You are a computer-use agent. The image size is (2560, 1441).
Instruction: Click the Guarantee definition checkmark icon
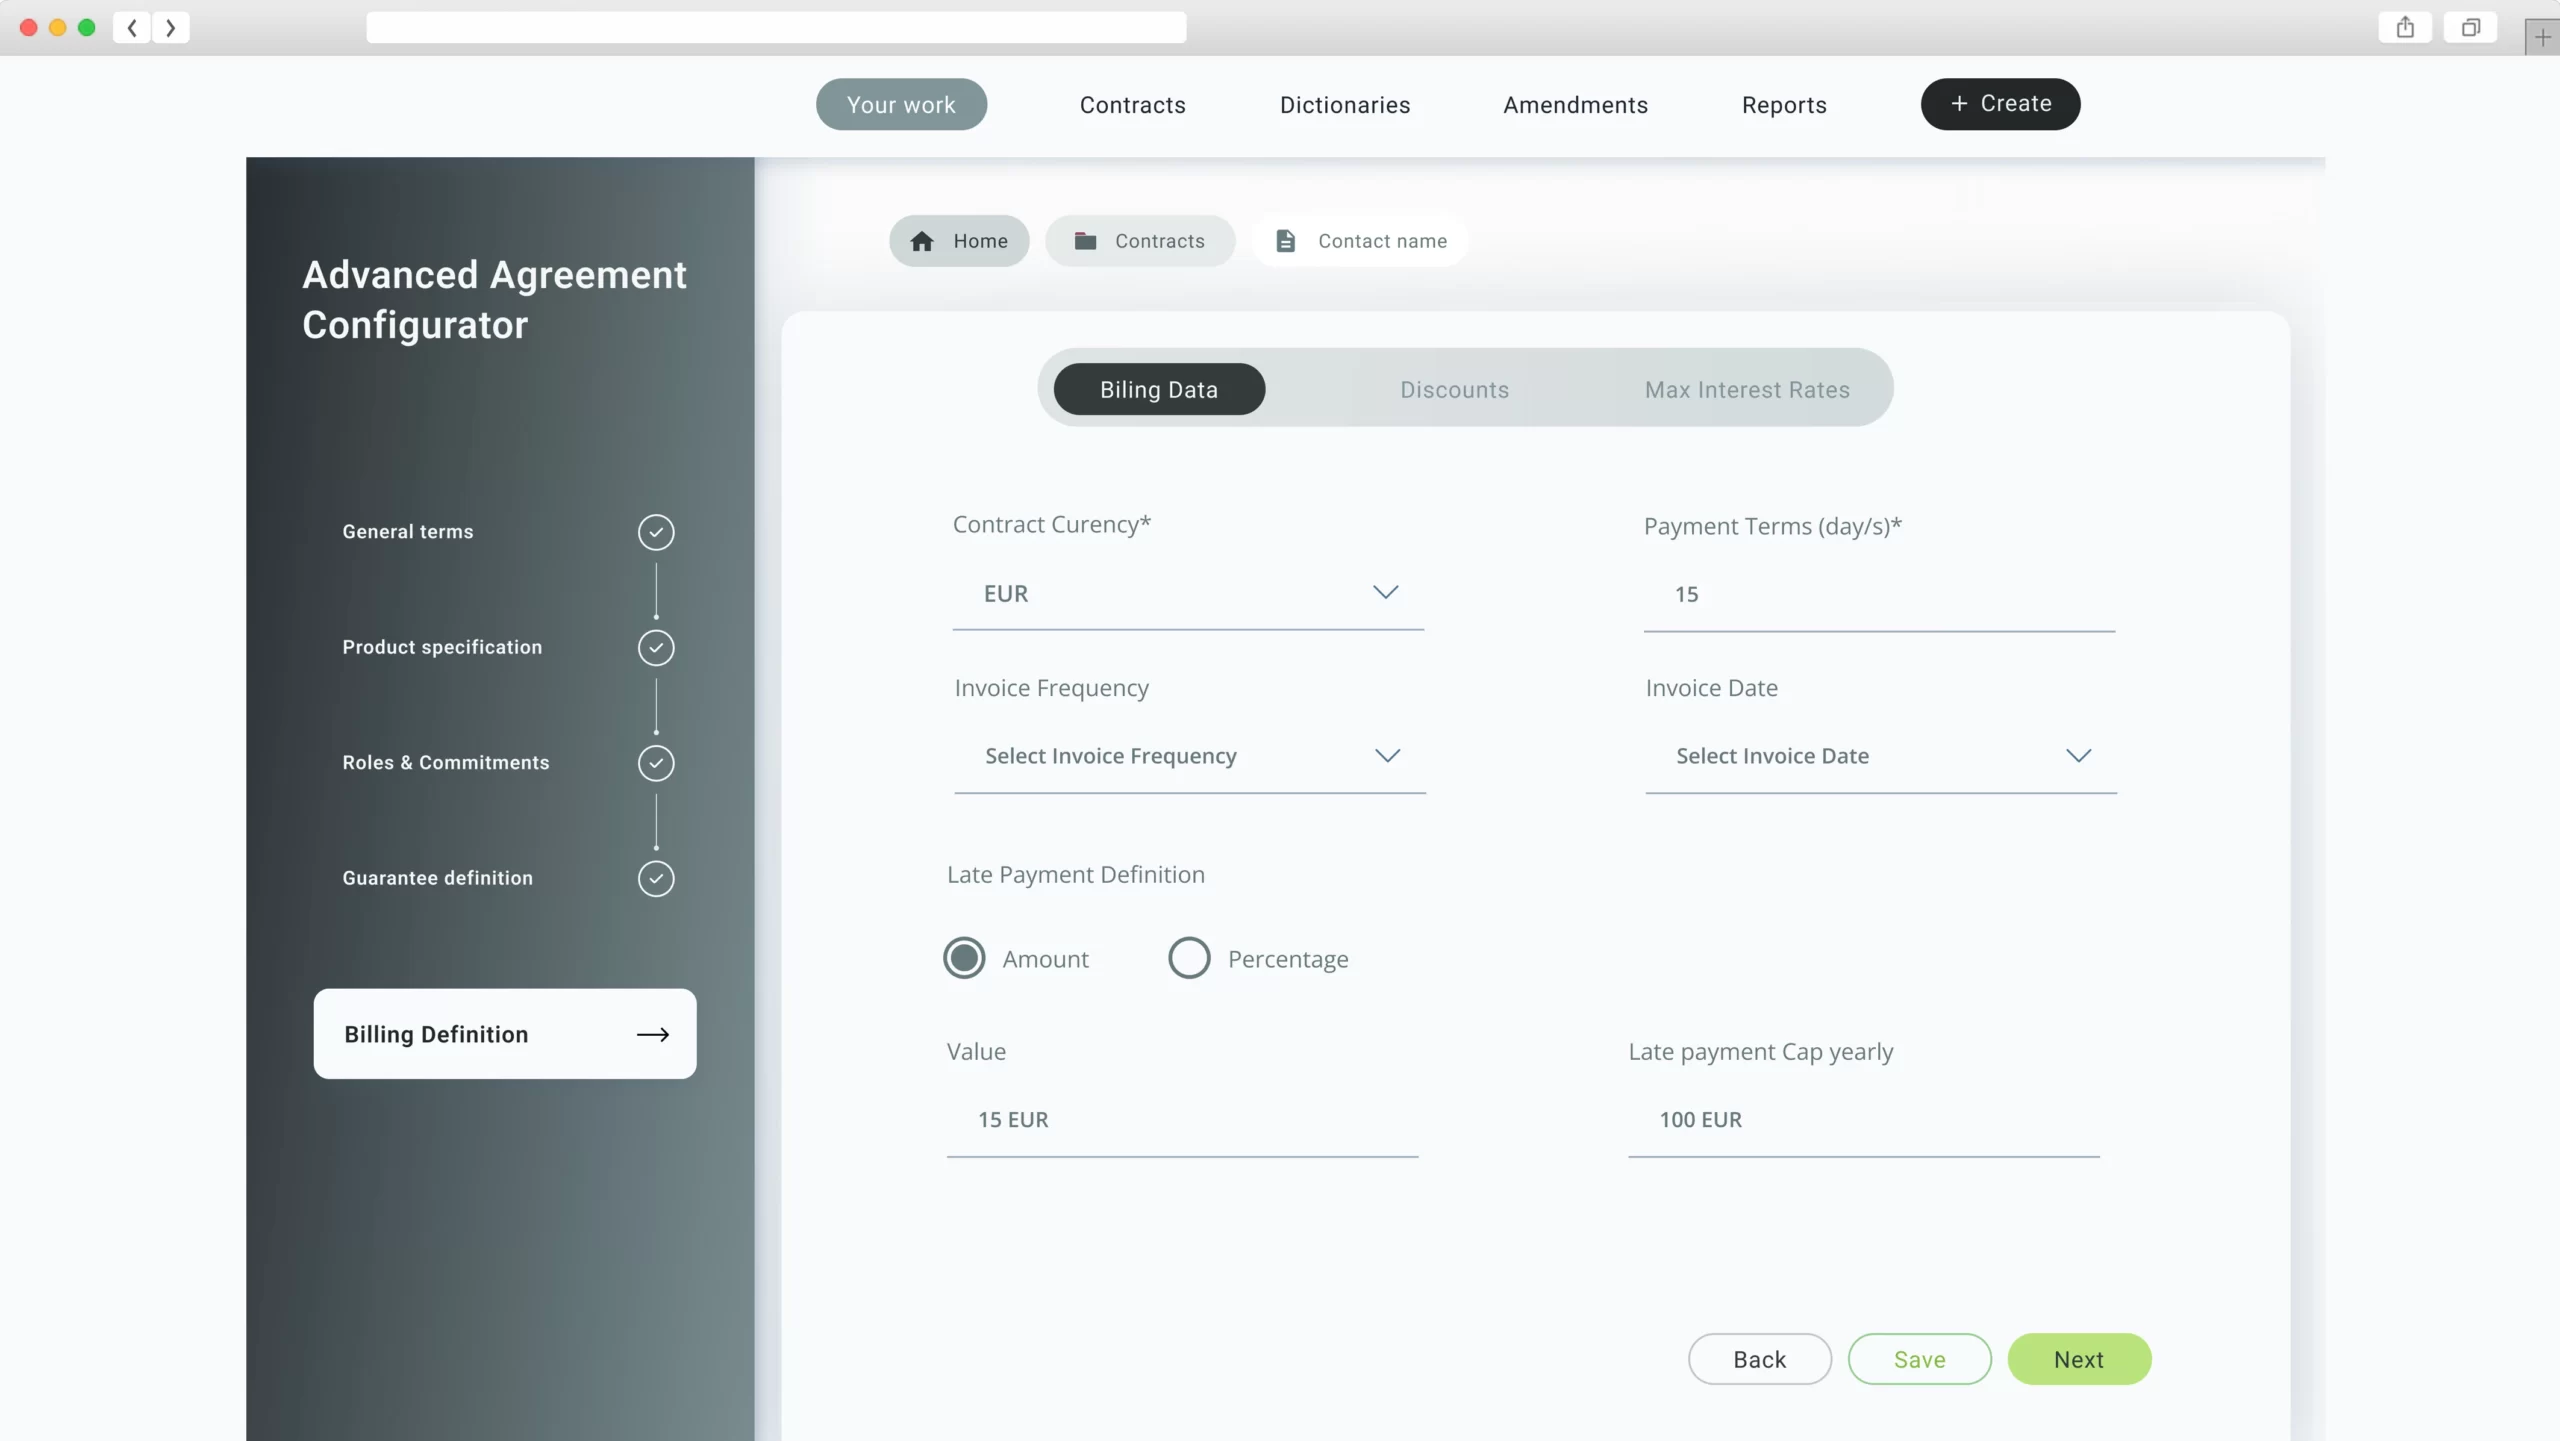[656, 879]
